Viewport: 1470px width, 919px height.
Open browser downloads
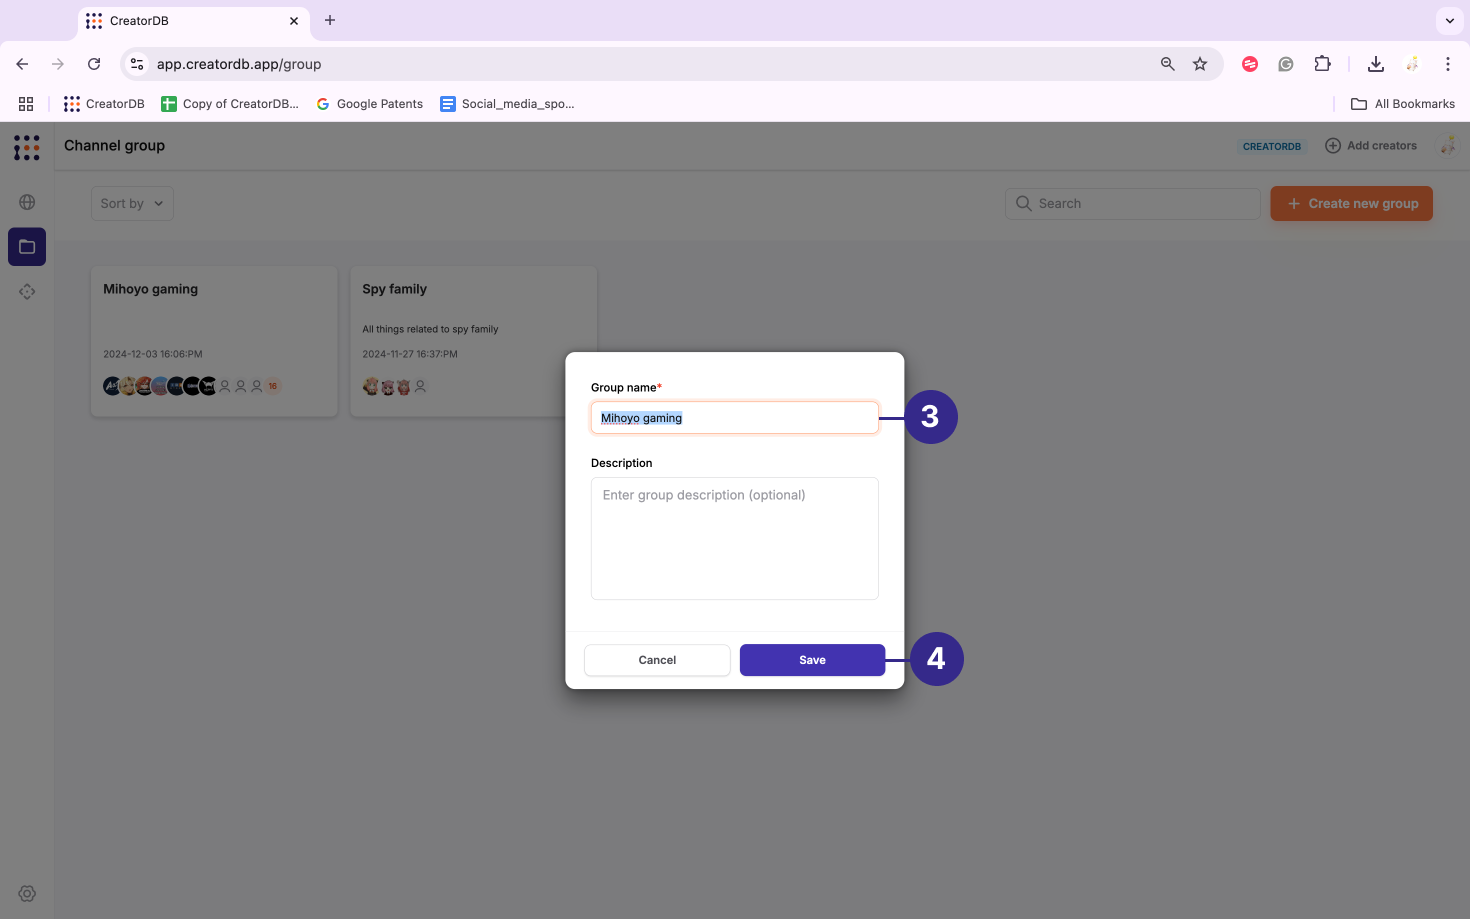click(x=1376, y=64)
